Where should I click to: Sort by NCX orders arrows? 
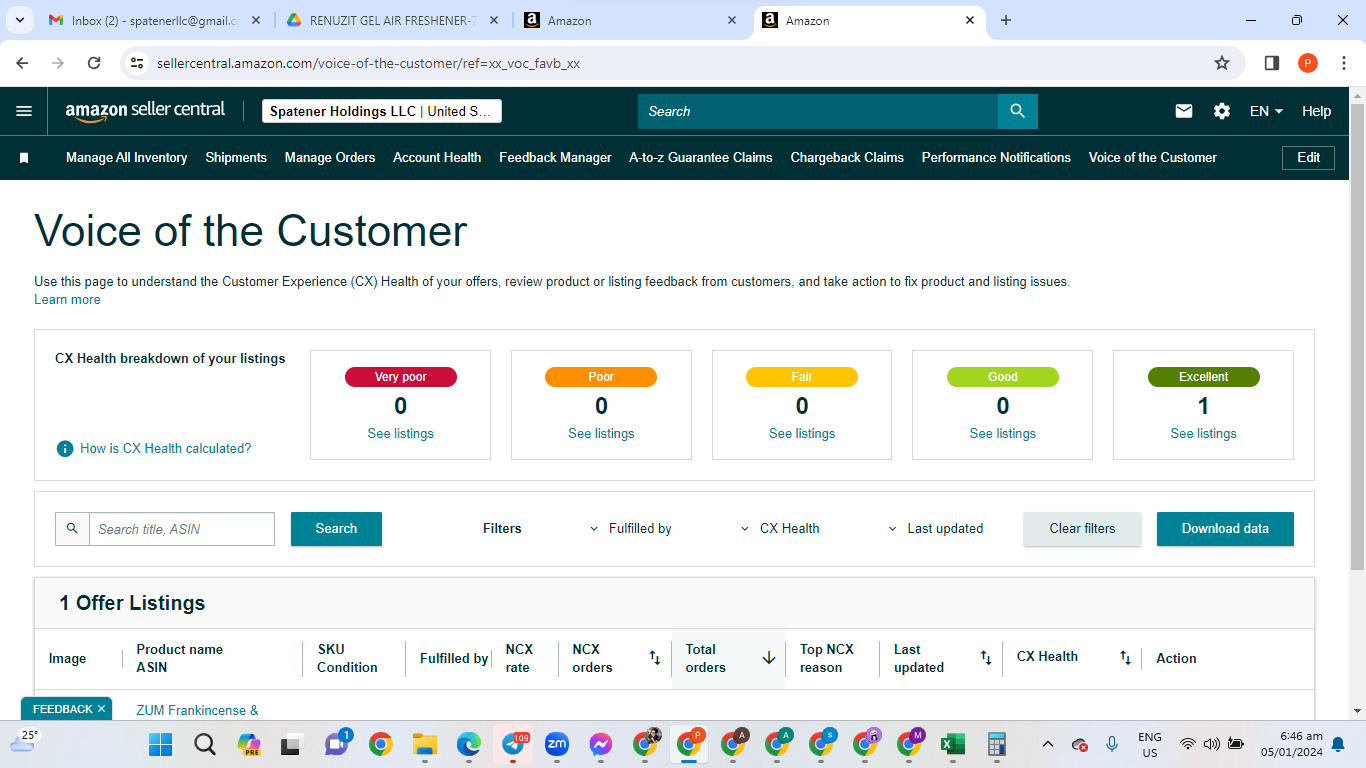(x=655, y=658)
